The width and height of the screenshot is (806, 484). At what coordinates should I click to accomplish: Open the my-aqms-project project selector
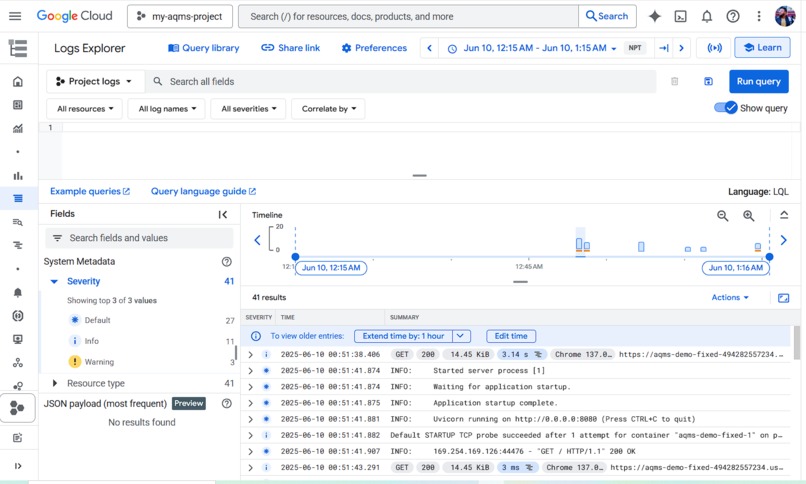[180, 16]
